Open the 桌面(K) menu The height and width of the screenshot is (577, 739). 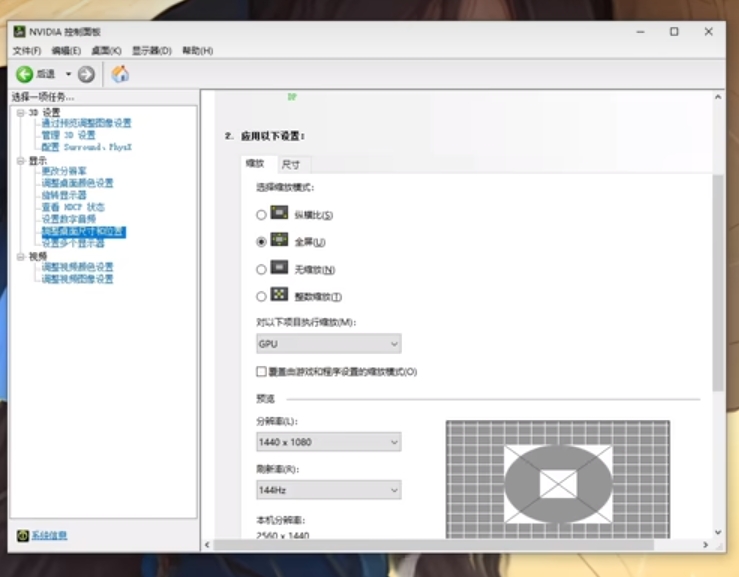(x=106, y=50)
